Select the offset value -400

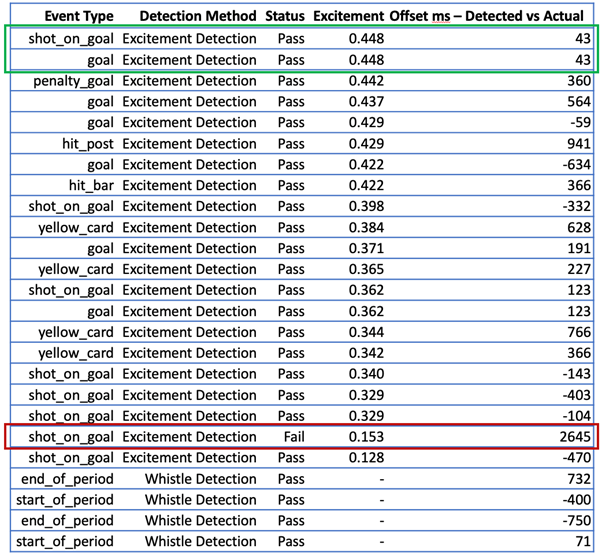(577, 500)
